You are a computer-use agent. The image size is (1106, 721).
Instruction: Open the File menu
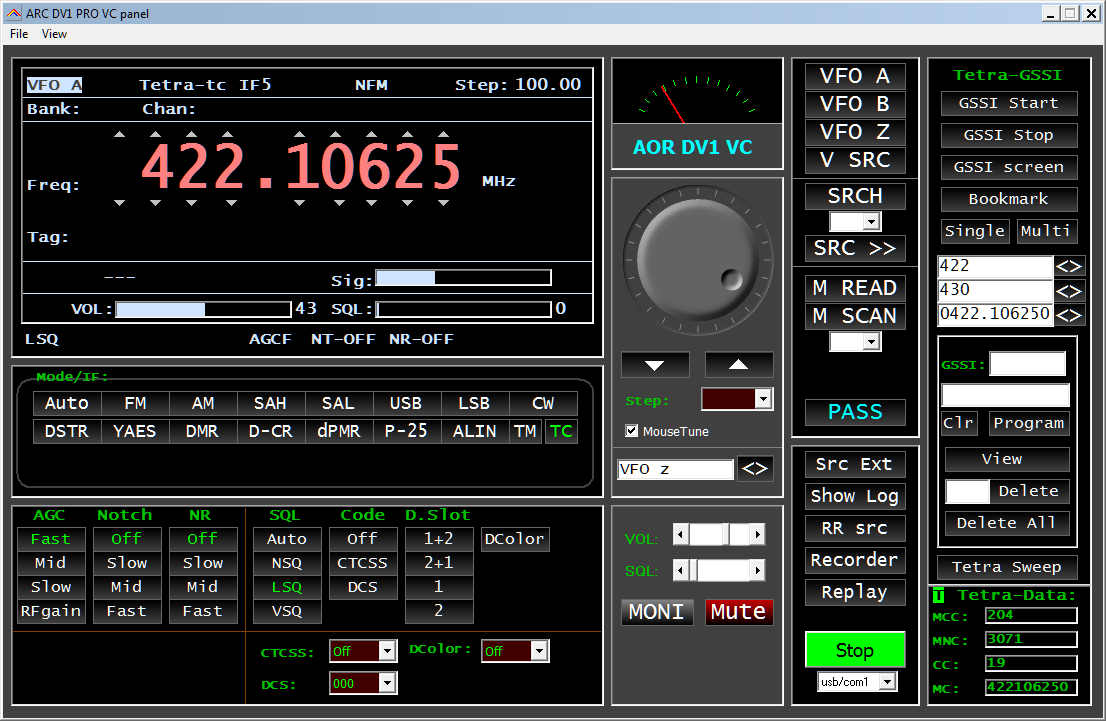[x=18, y=33]
